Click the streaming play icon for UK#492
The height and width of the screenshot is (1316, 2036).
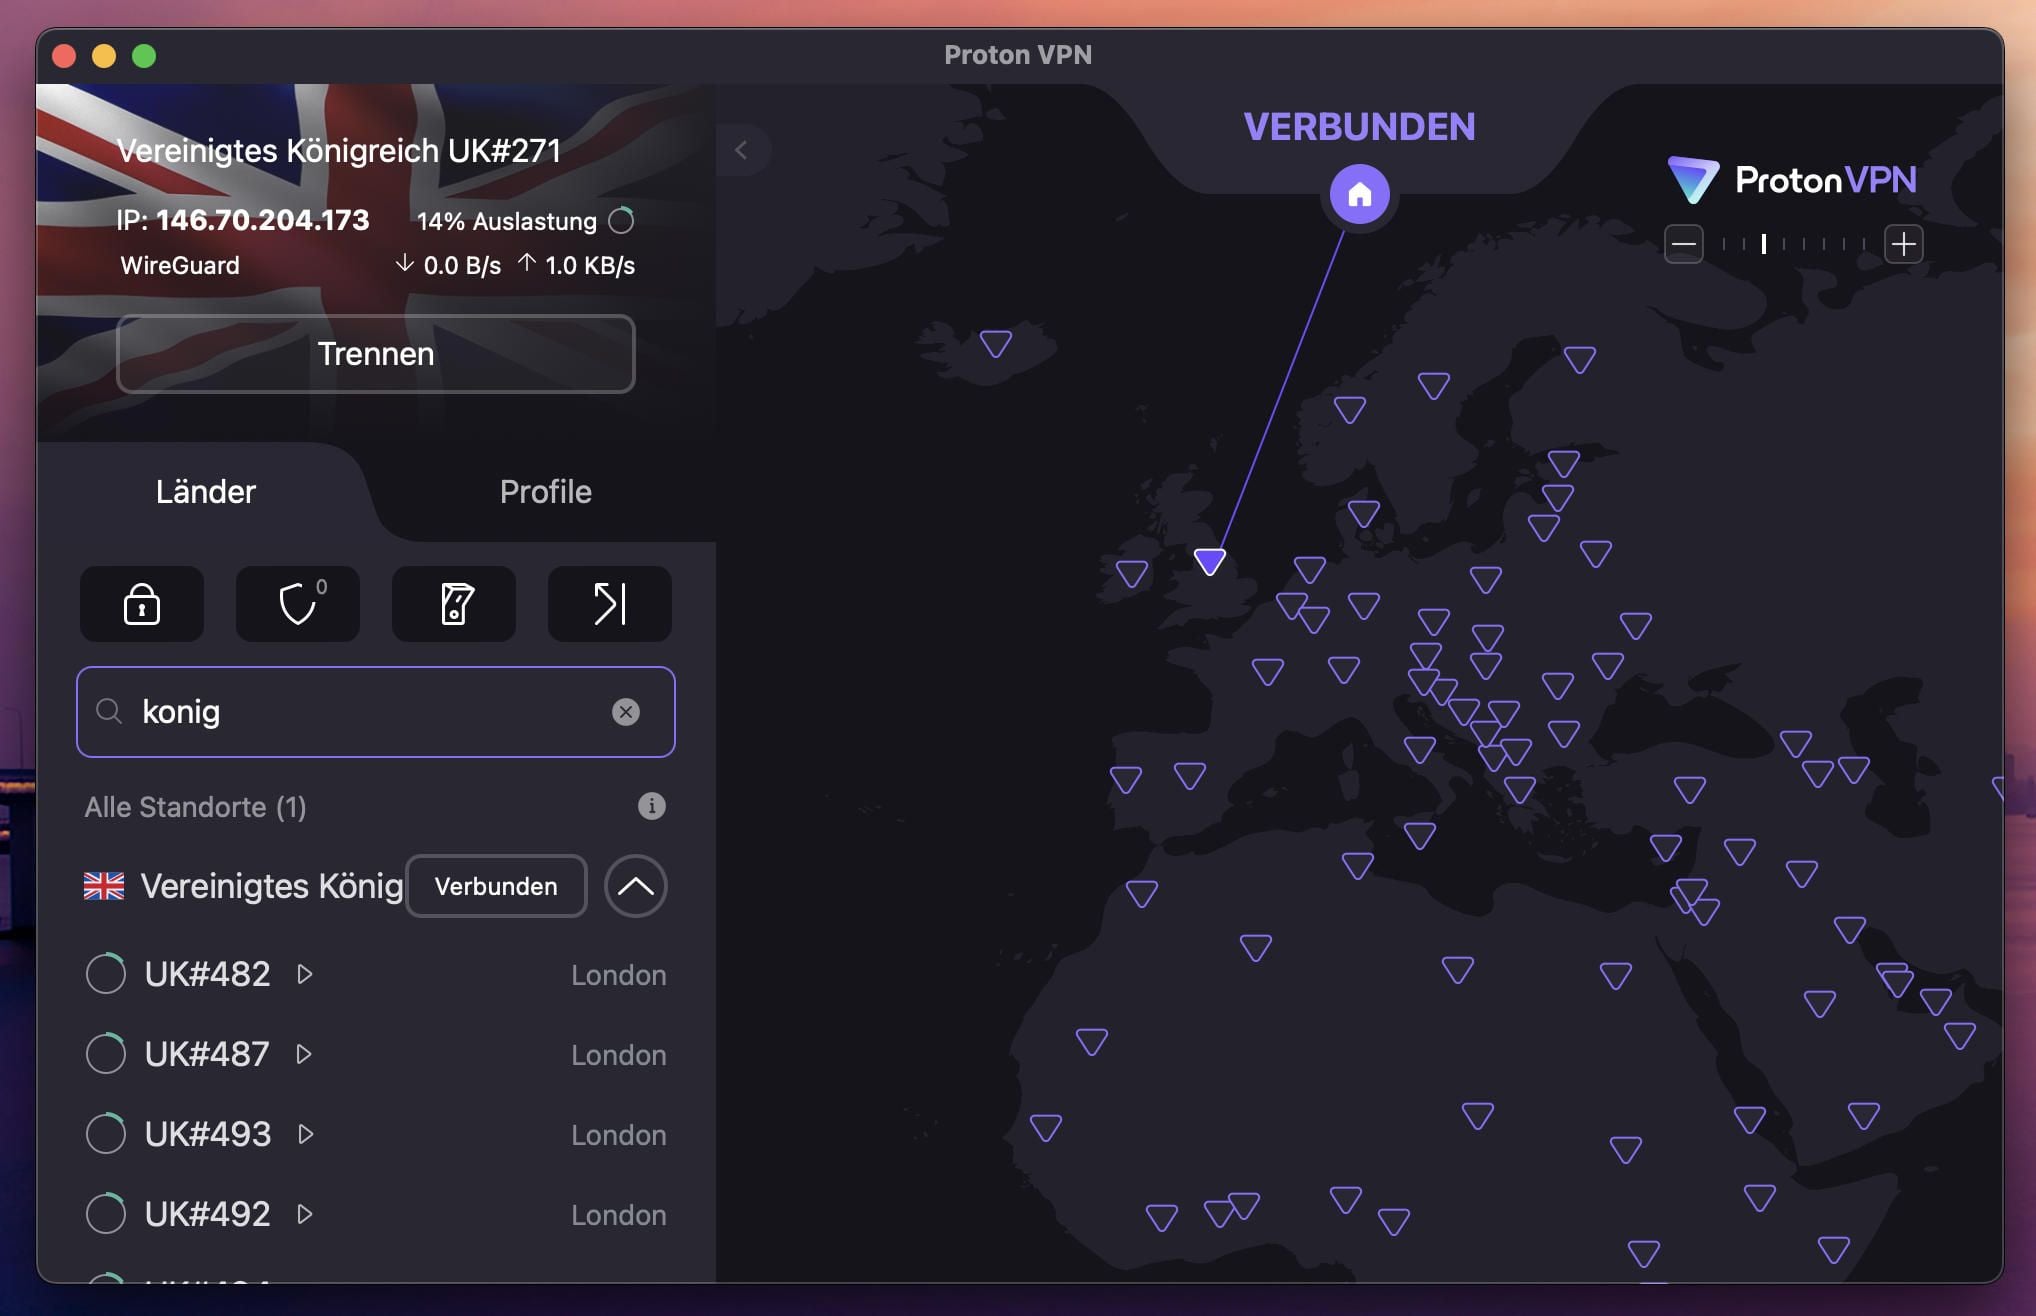[x=305, y=1214]
